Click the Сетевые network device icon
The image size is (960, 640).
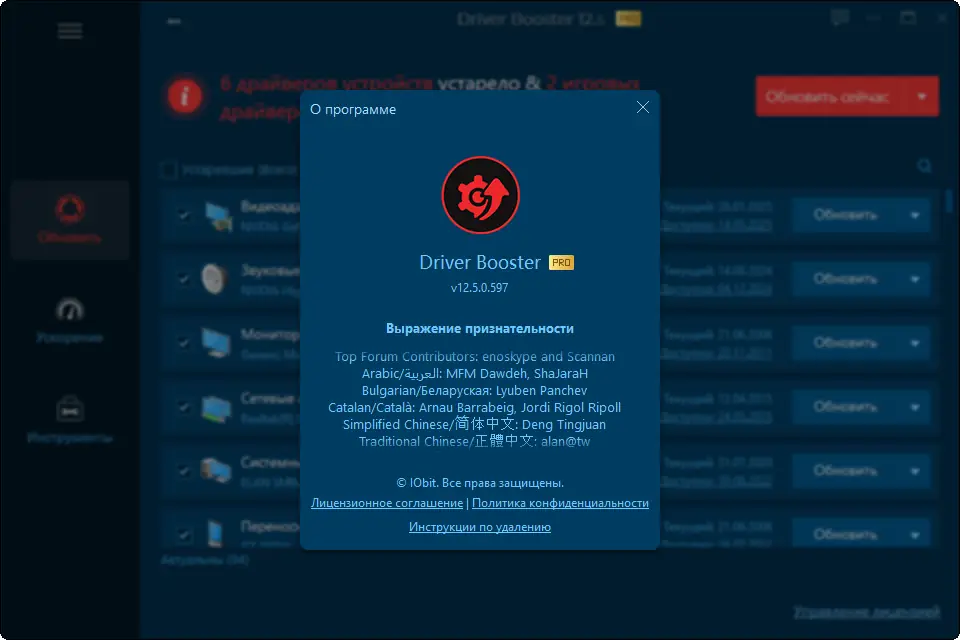tap(217, 408)
